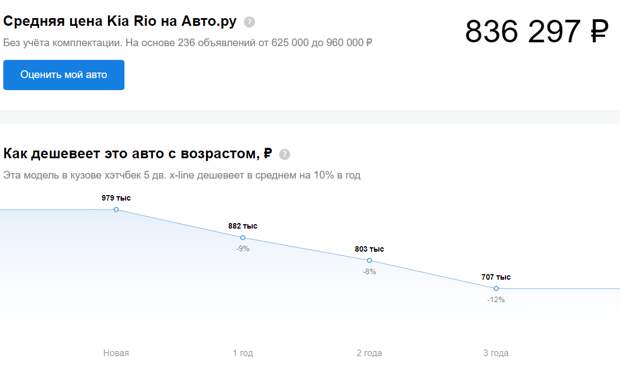Viewport: 620px width, 372px height.
Task: Select the 707 тыс chart data point
Action: 496,289
